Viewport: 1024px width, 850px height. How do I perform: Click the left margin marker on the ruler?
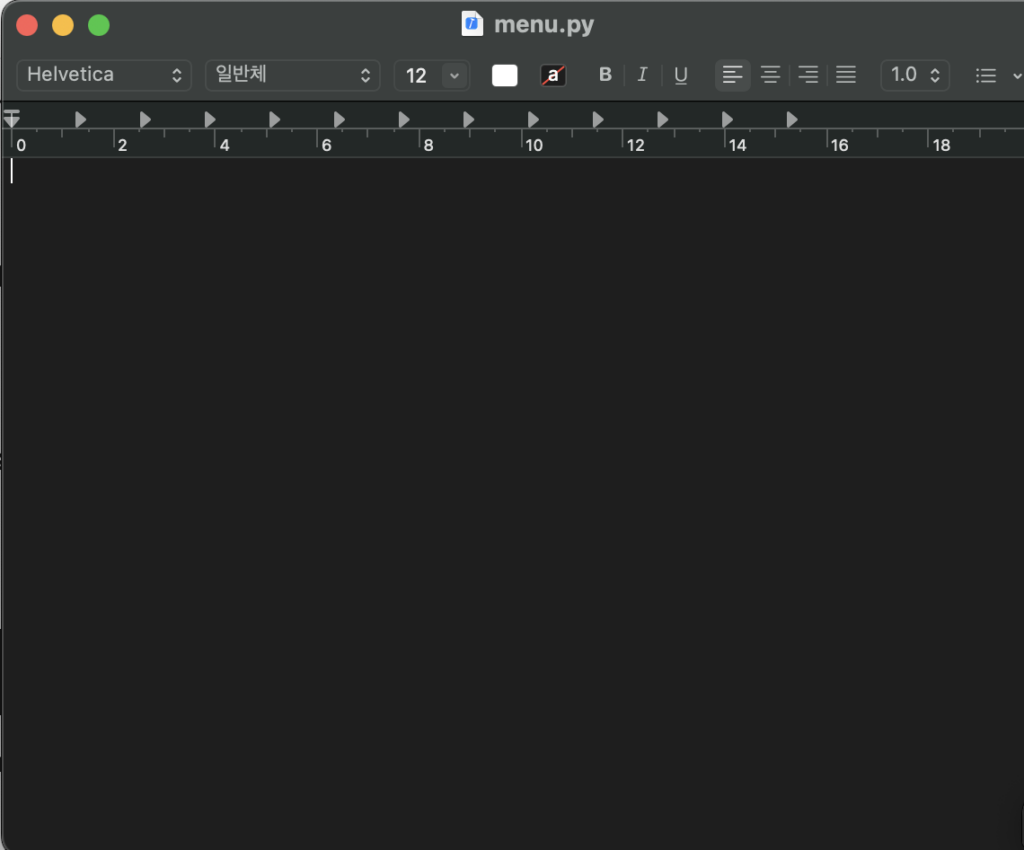12,120
